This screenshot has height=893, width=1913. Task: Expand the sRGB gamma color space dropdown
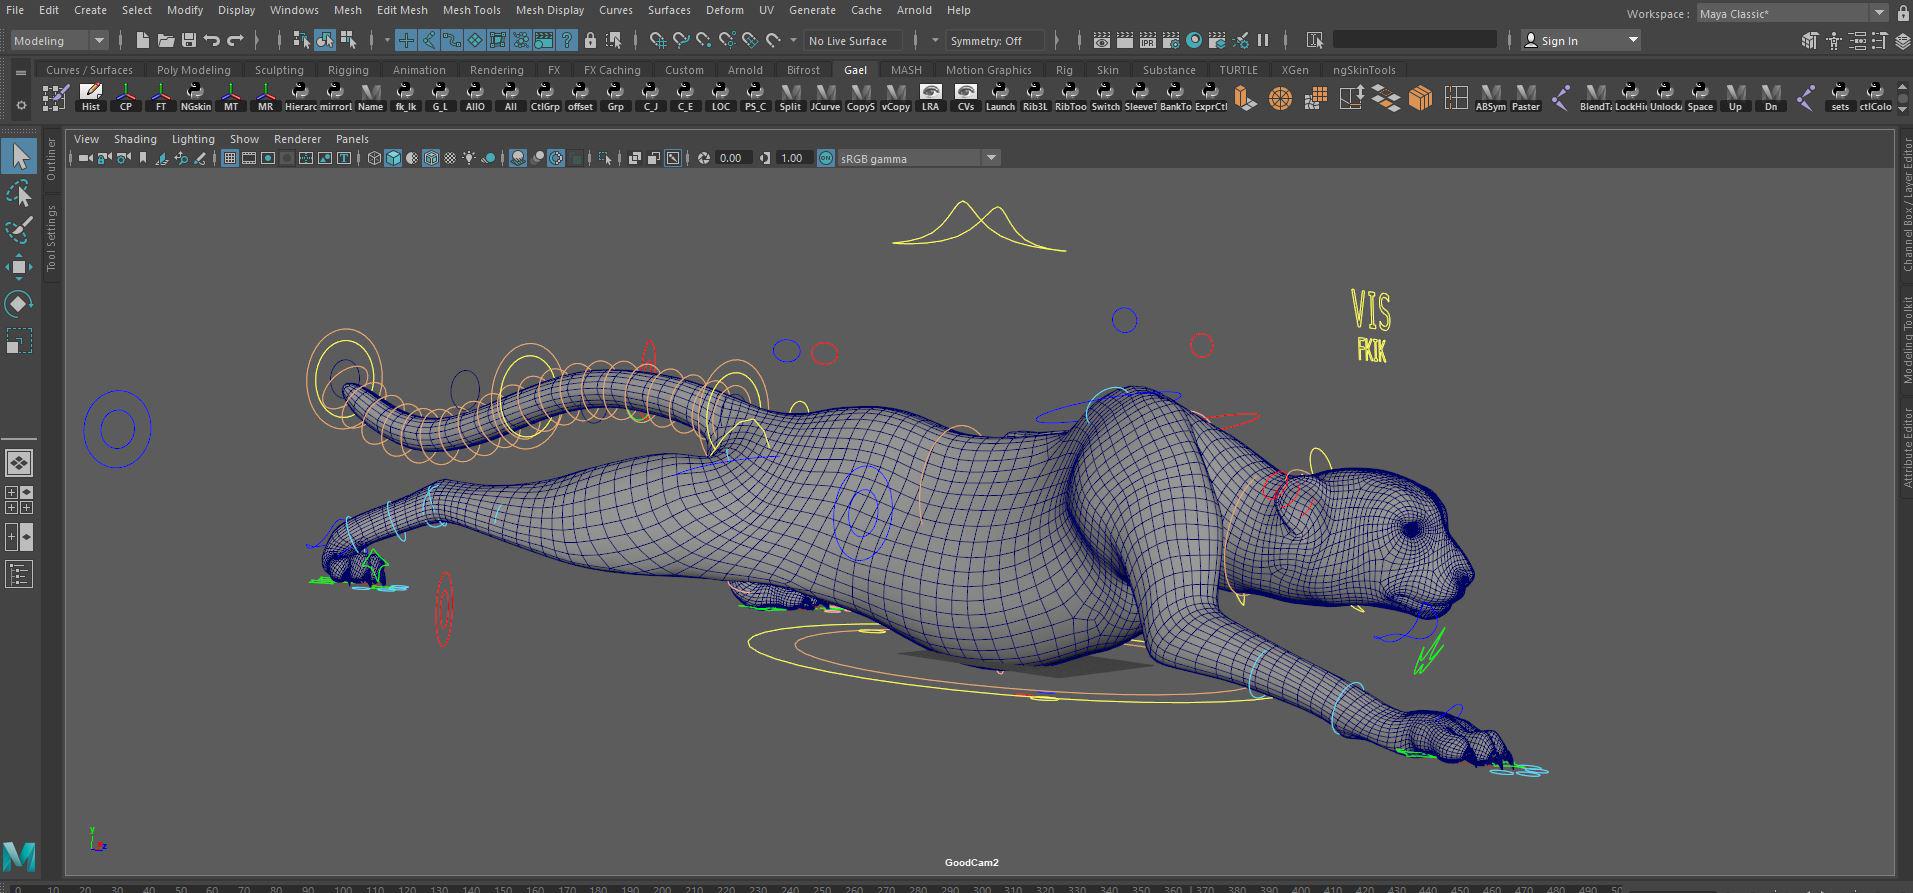pos(991,158)
